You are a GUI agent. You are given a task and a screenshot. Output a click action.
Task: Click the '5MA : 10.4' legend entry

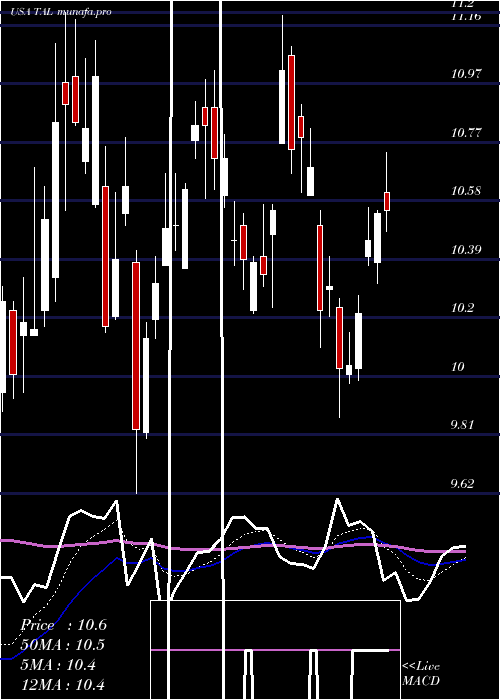coord(58,665)
